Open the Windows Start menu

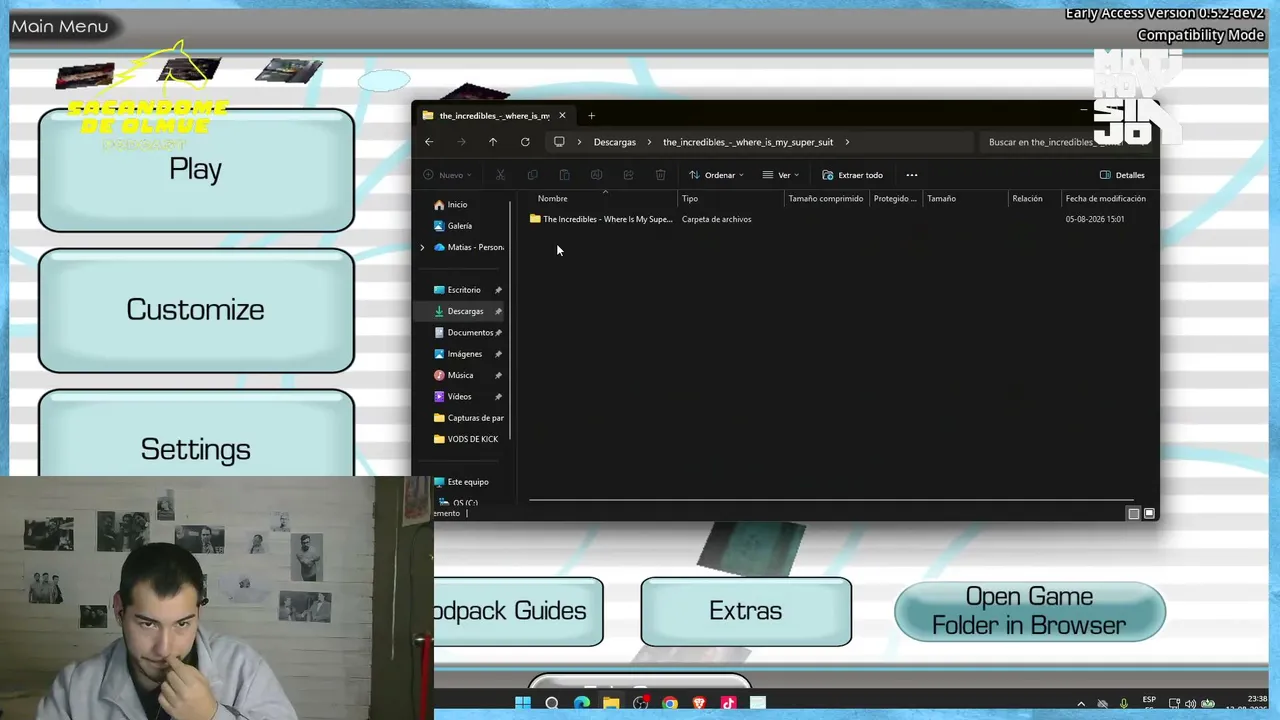coord(522,703)
